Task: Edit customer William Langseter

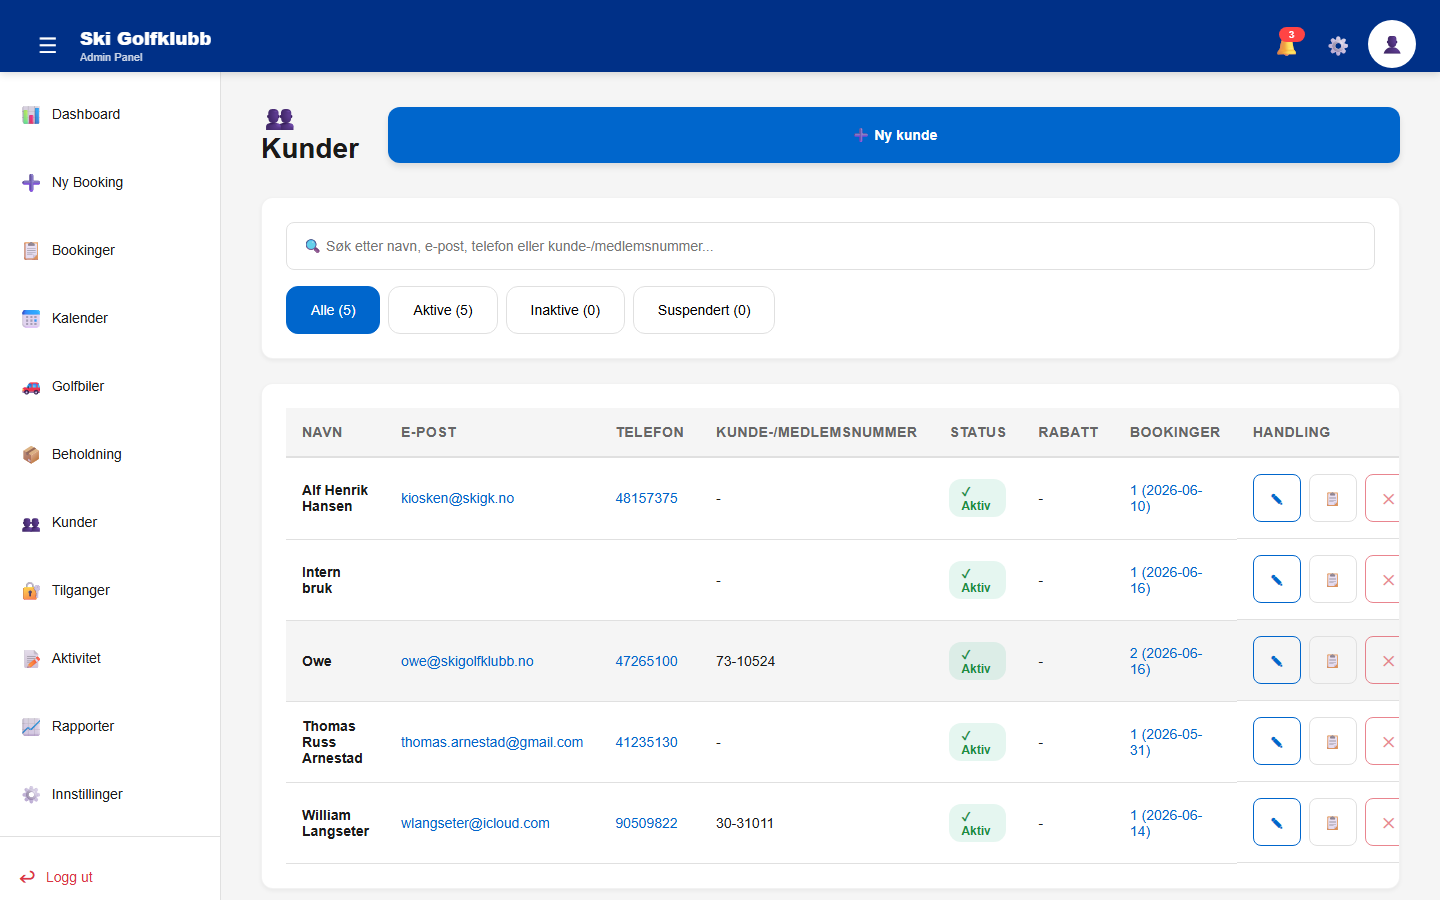Action: (x=1277, y=822)
